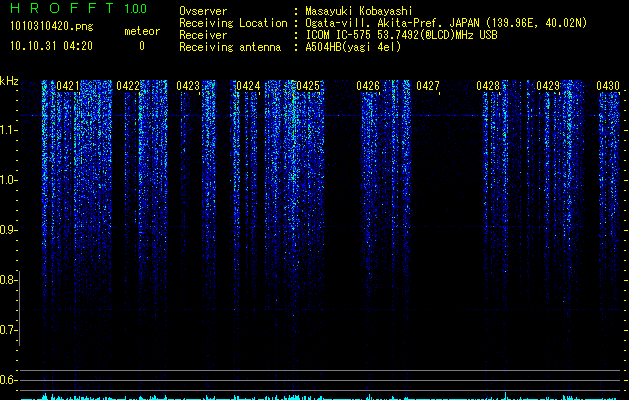629x400 pixels.
Task: Click the 0427 time marker
Action: 428,86
